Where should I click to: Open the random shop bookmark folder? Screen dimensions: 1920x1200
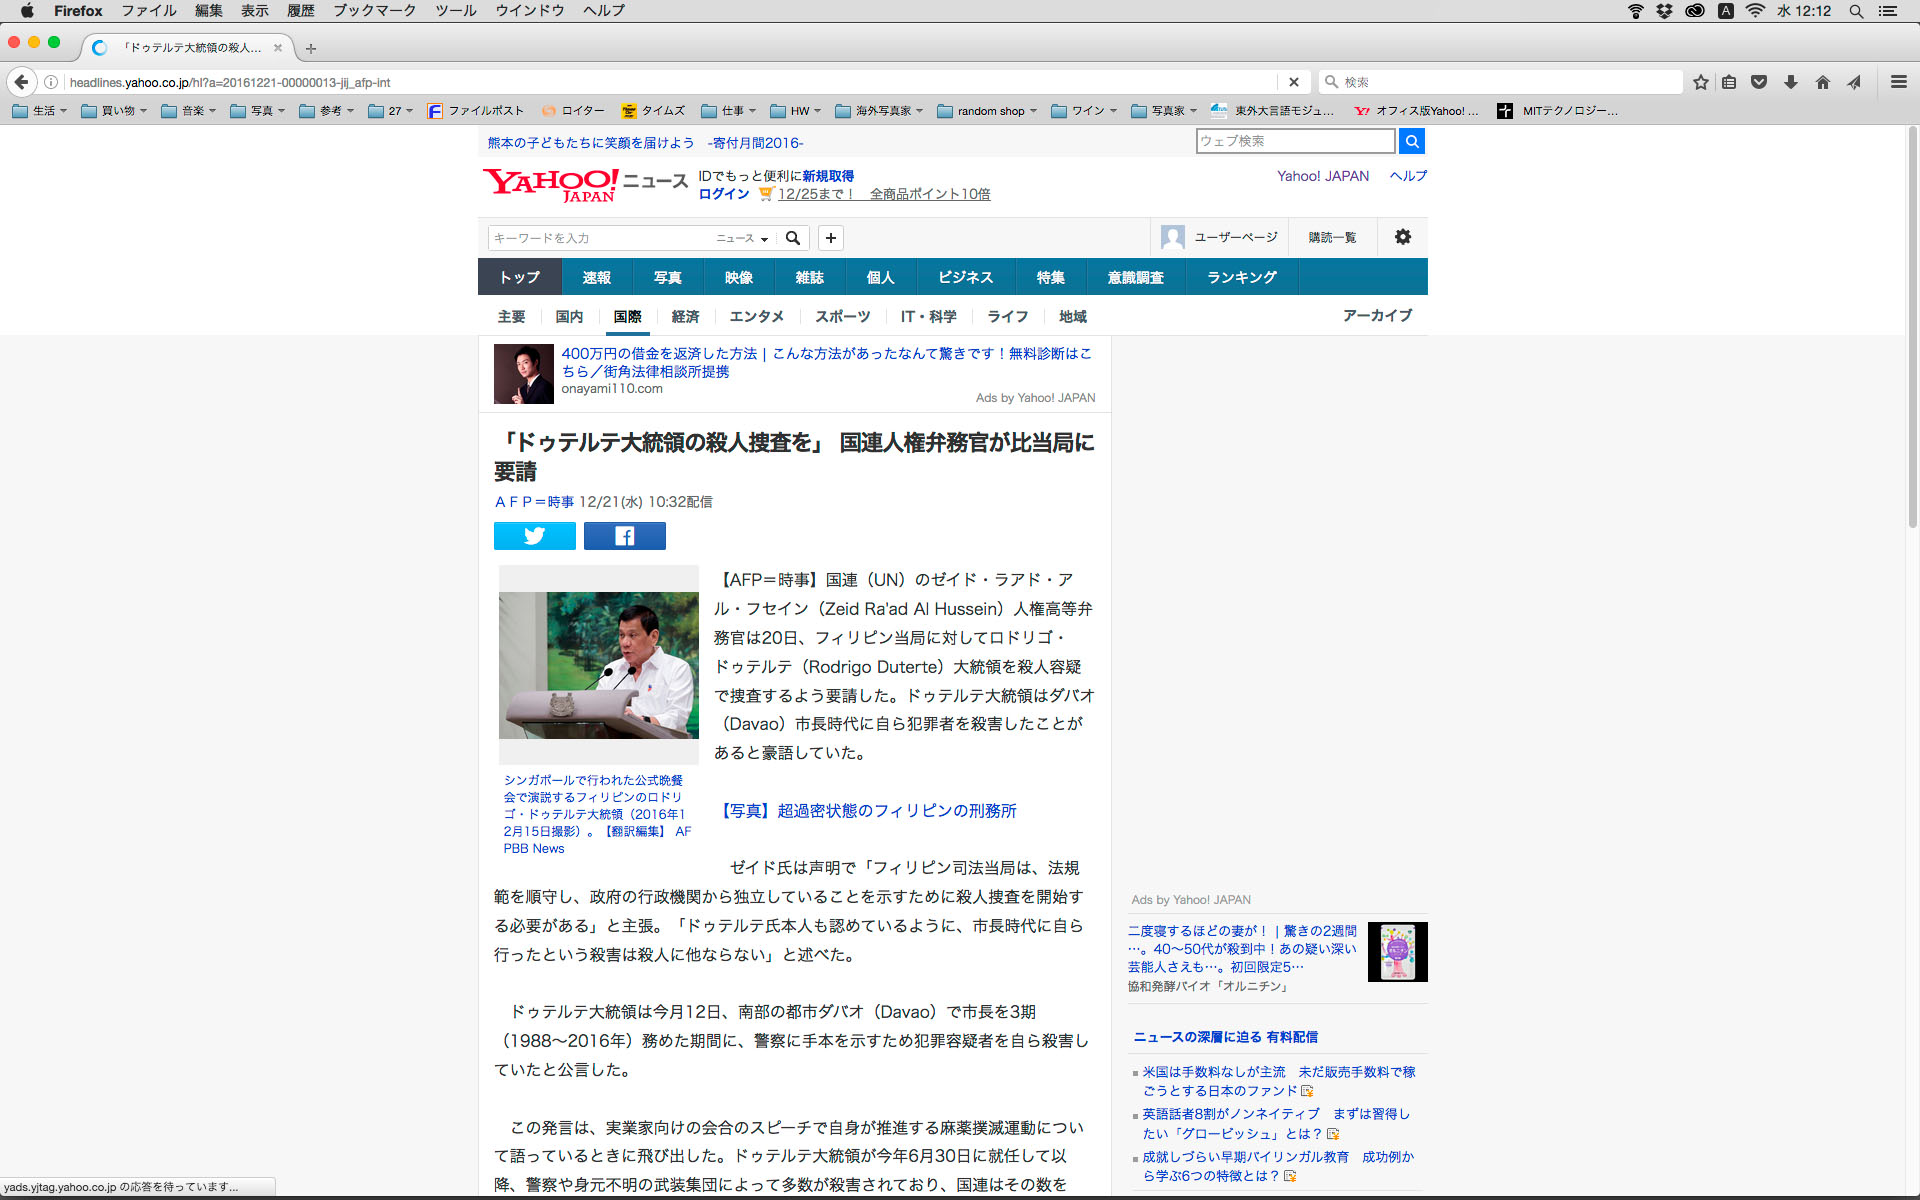point(988,111)
